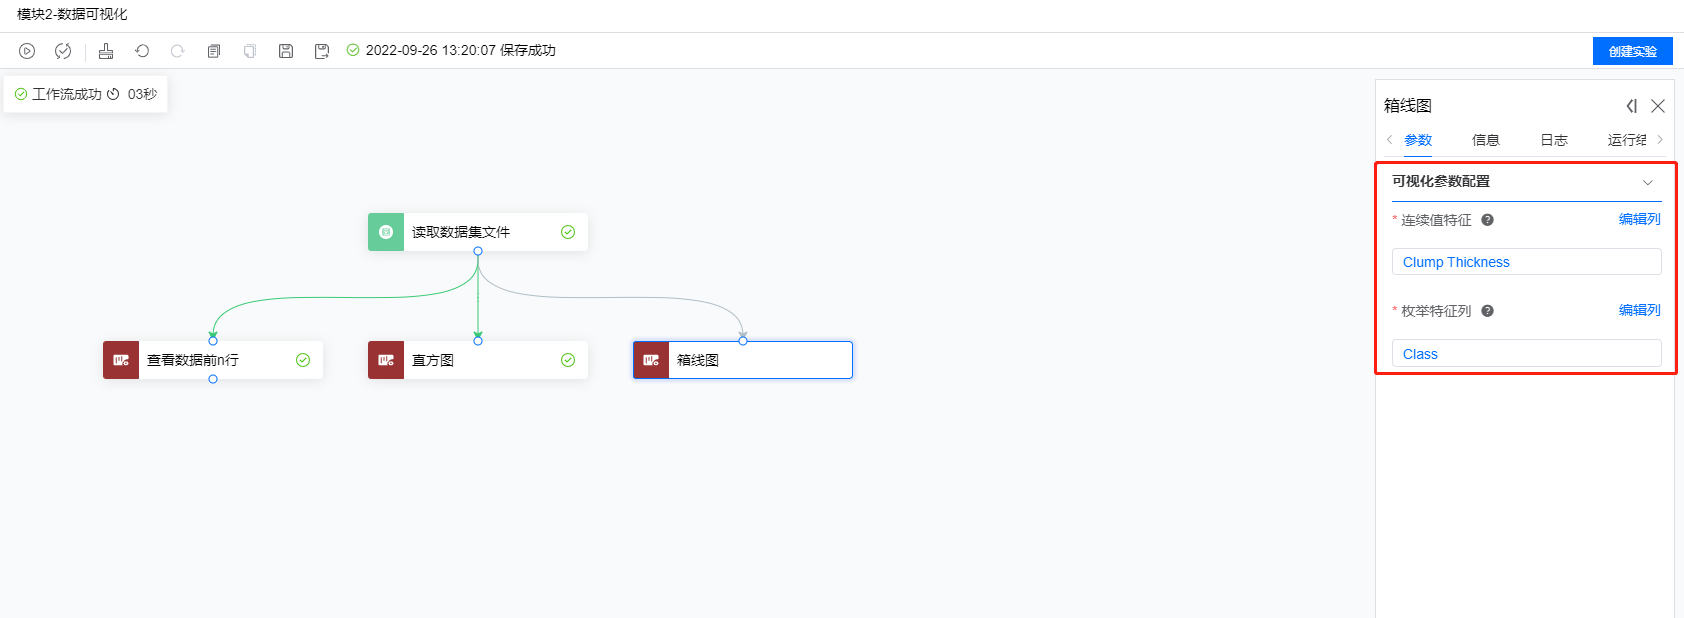Click 编辑列 link for 连续值特征
This screenshot has width=1684, height=618.
point(1640,219)
